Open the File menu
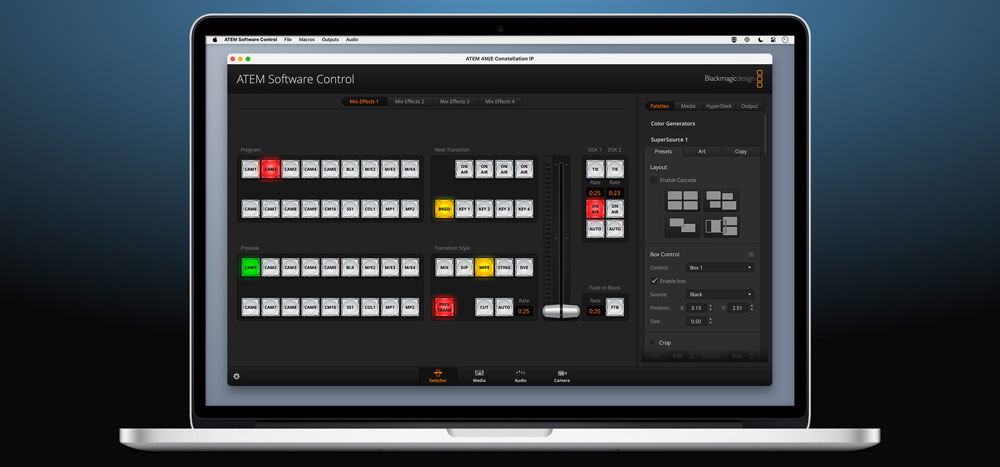Screen dimensions: 1000x467 click(288, 40)
